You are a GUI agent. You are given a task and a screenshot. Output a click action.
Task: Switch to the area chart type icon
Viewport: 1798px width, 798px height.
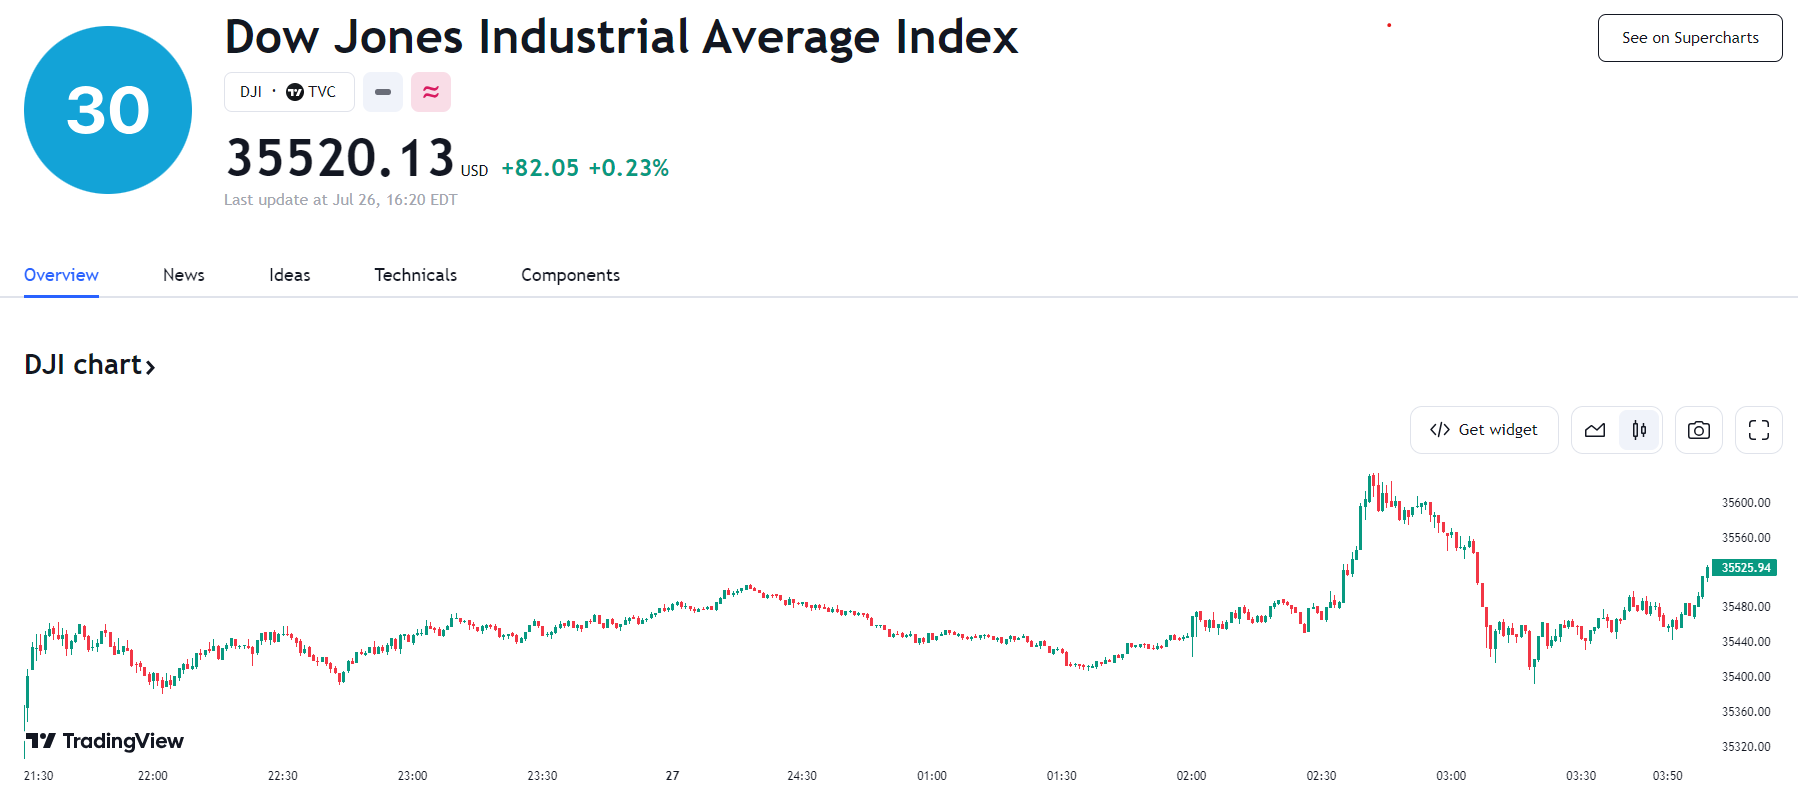(x=1595, y=430)
